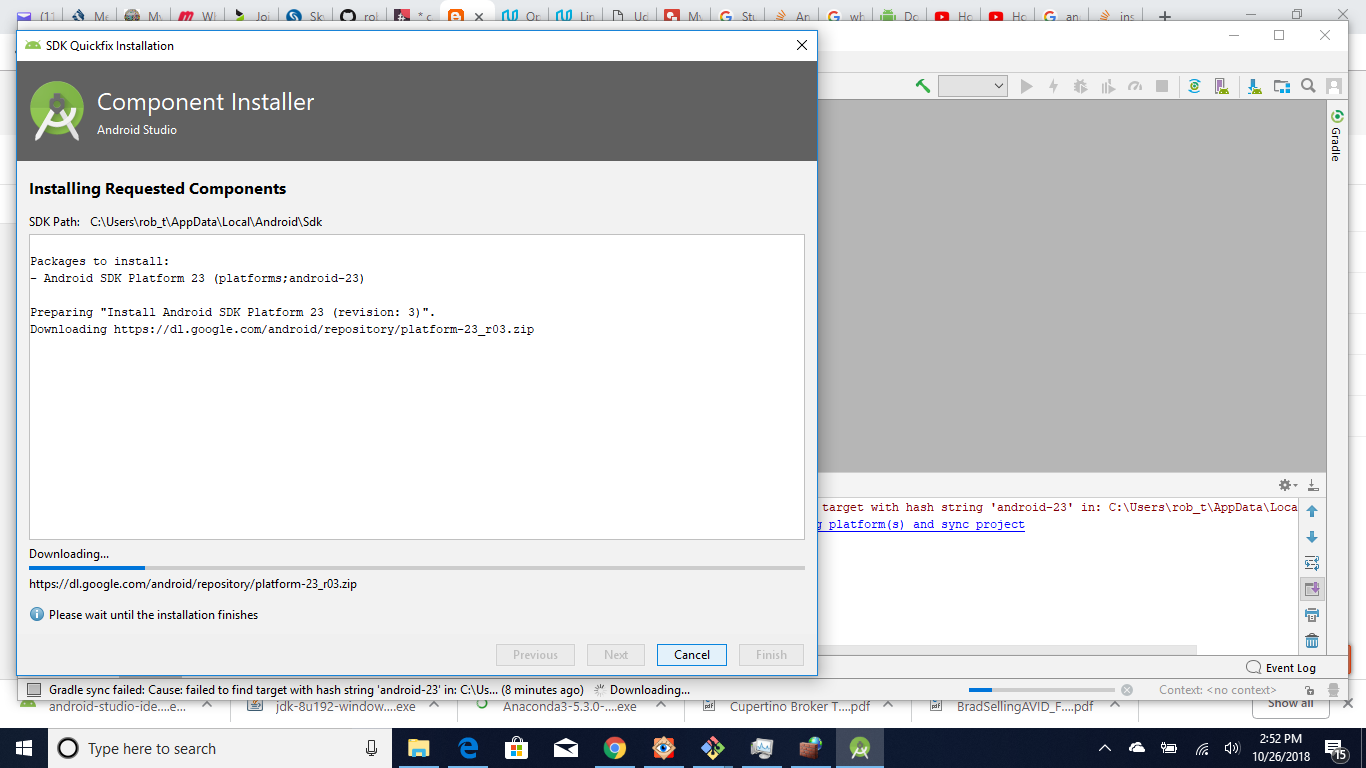1366x768 pixels.
Task: Click the tool window toggle square icon
Action: click(x=34, y=690)
